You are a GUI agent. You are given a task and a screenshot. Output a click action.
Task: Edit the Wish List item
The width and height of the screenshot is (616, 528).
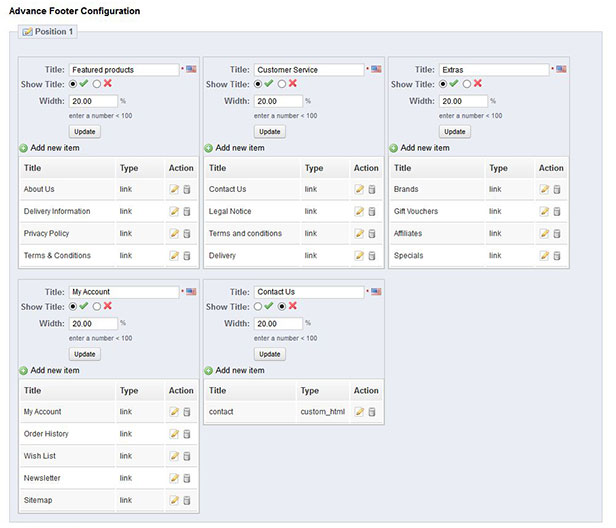174,456
